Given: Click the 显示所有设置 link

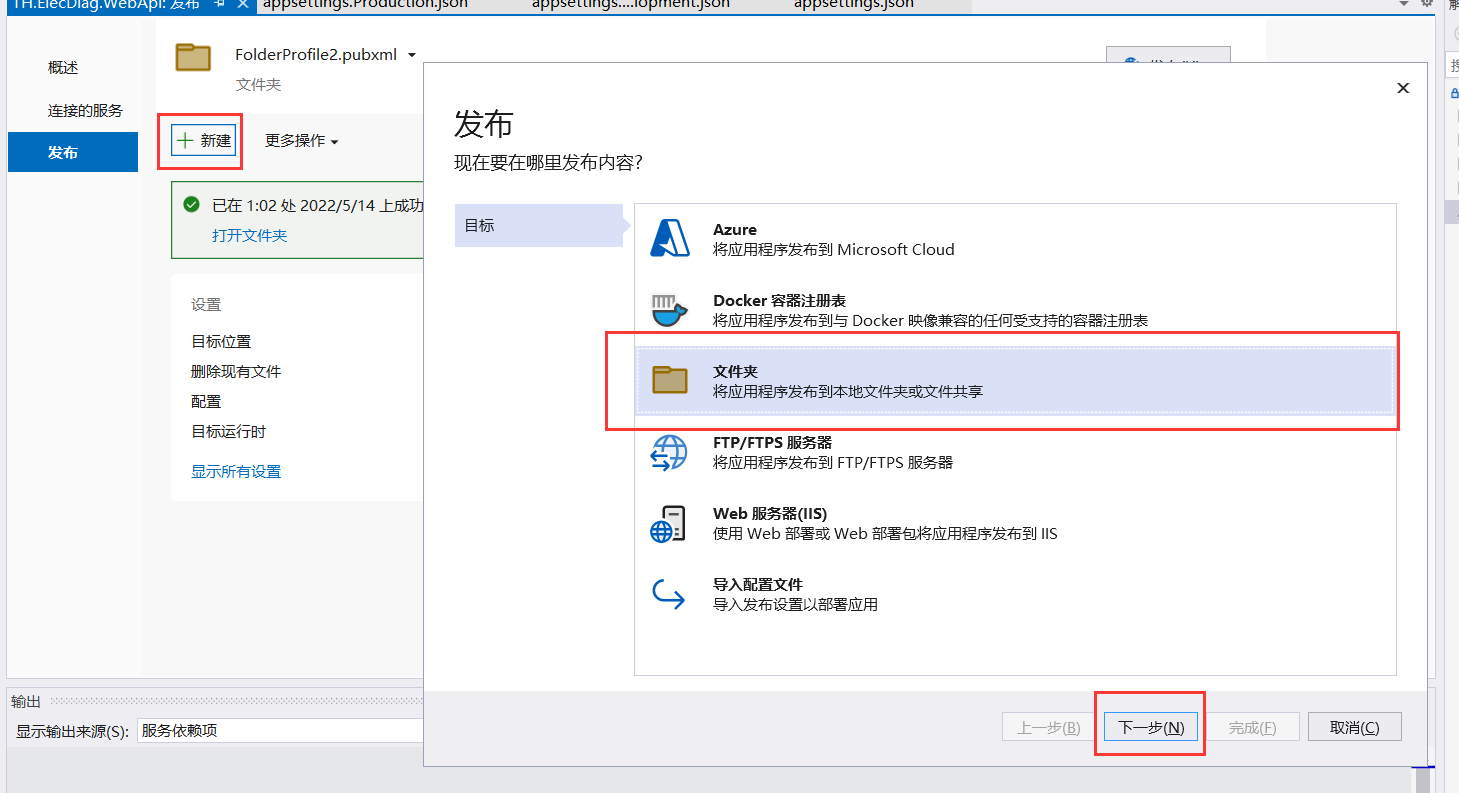Looking at the screenshot, I should coord(236,471).
